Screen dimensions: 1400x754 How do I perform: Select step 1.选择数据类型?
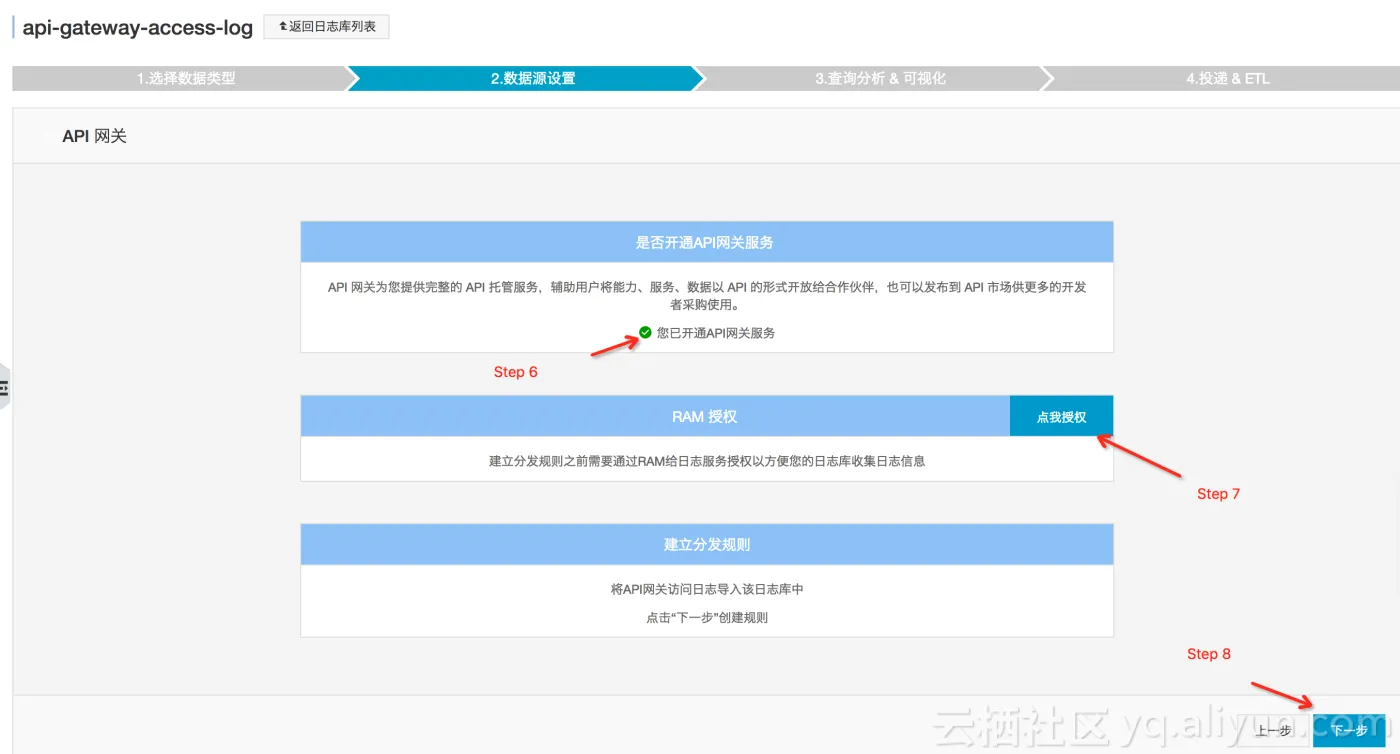[x=186, y=78]
